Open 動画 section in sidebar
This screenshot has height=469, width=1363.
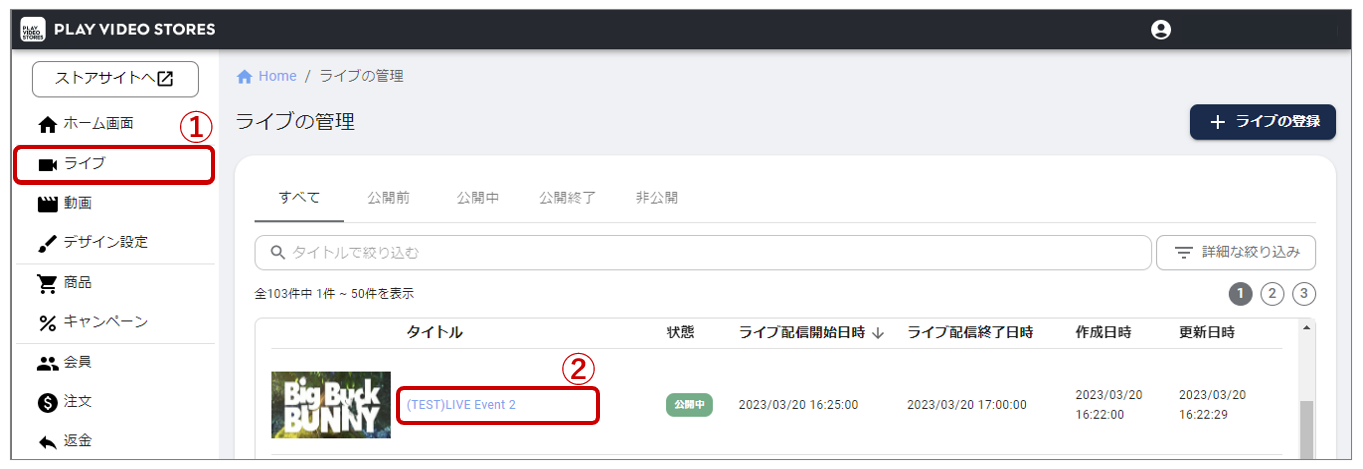[77, 203]
